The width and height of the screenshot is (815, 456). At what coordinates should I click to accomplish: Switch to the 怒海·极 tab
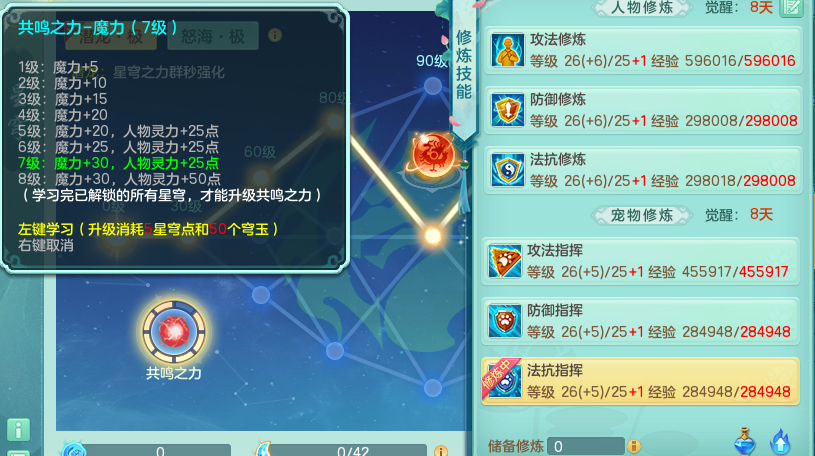[x=213, y=36]
